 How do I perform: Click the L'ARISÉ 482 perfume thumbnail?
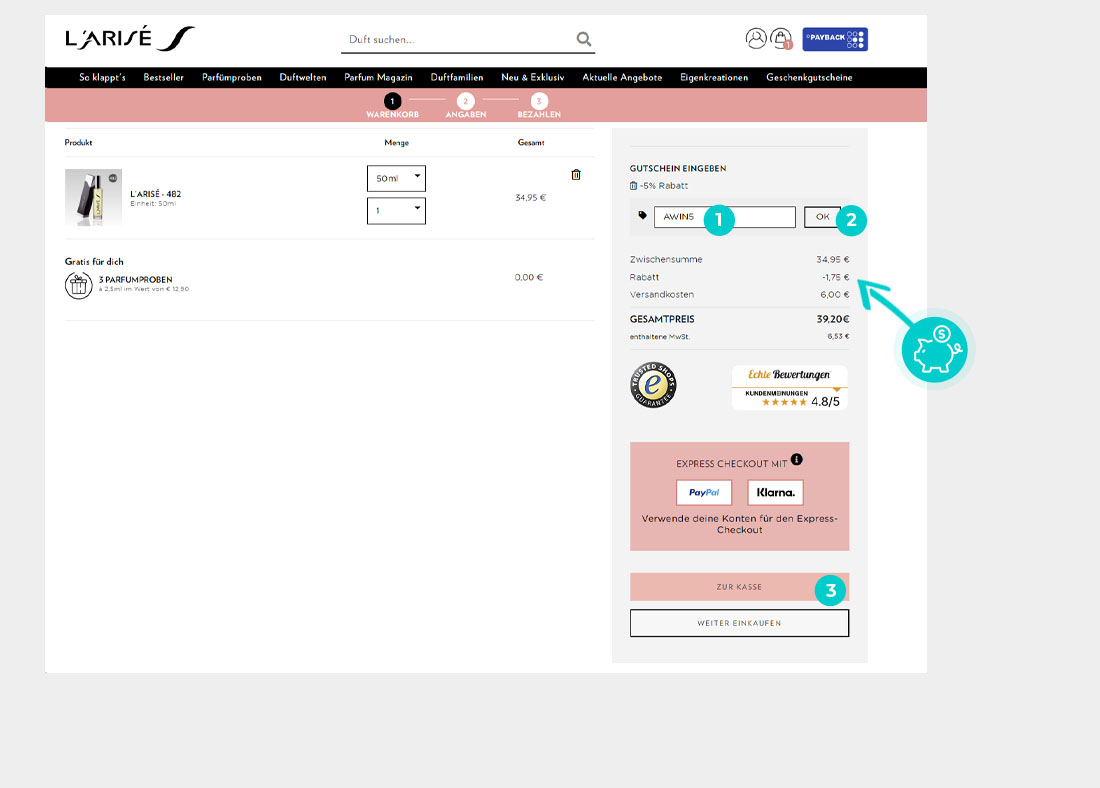pyautogui.click(x=93, y=197)
